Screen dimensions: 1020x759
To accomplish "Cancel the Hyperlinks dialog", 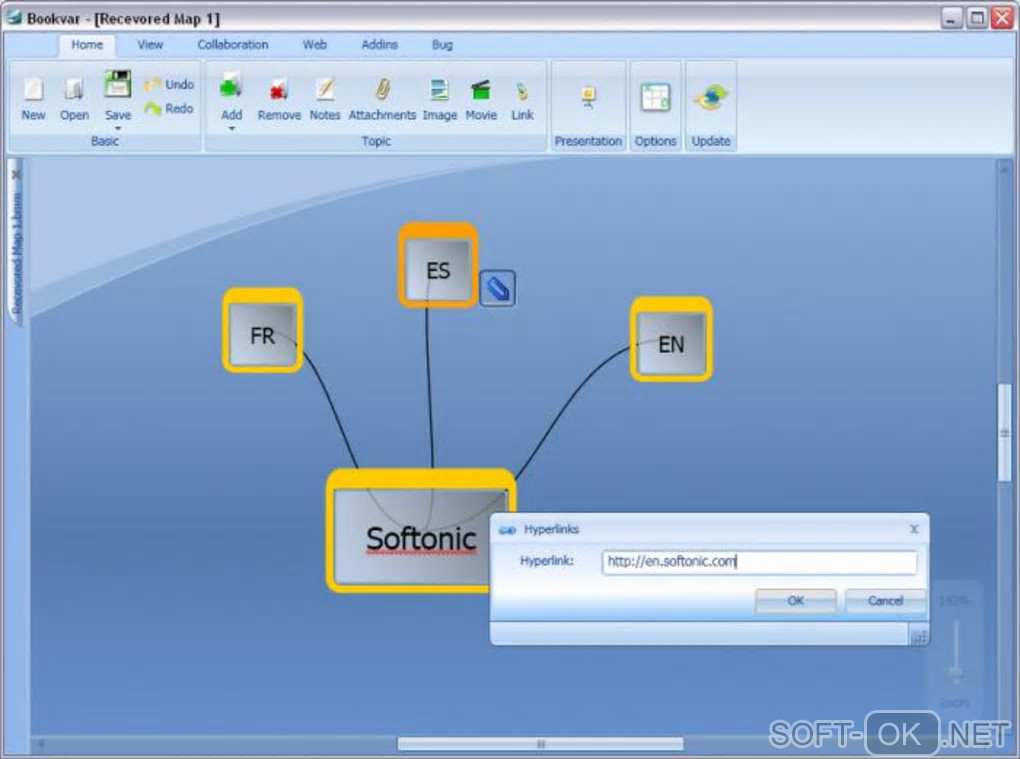I will (885, 601).
